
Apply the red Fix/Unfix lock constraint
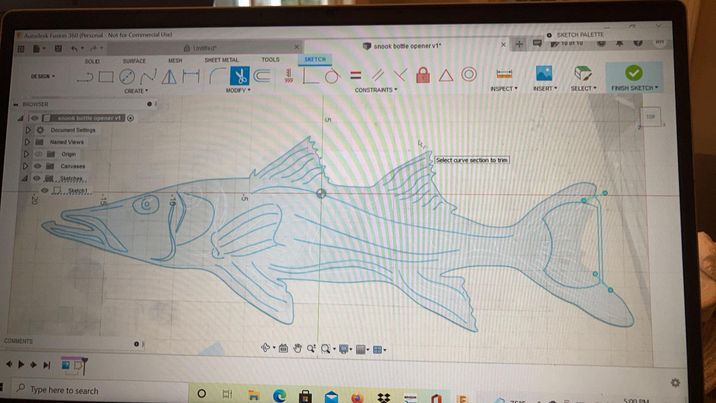coord(422,76)
